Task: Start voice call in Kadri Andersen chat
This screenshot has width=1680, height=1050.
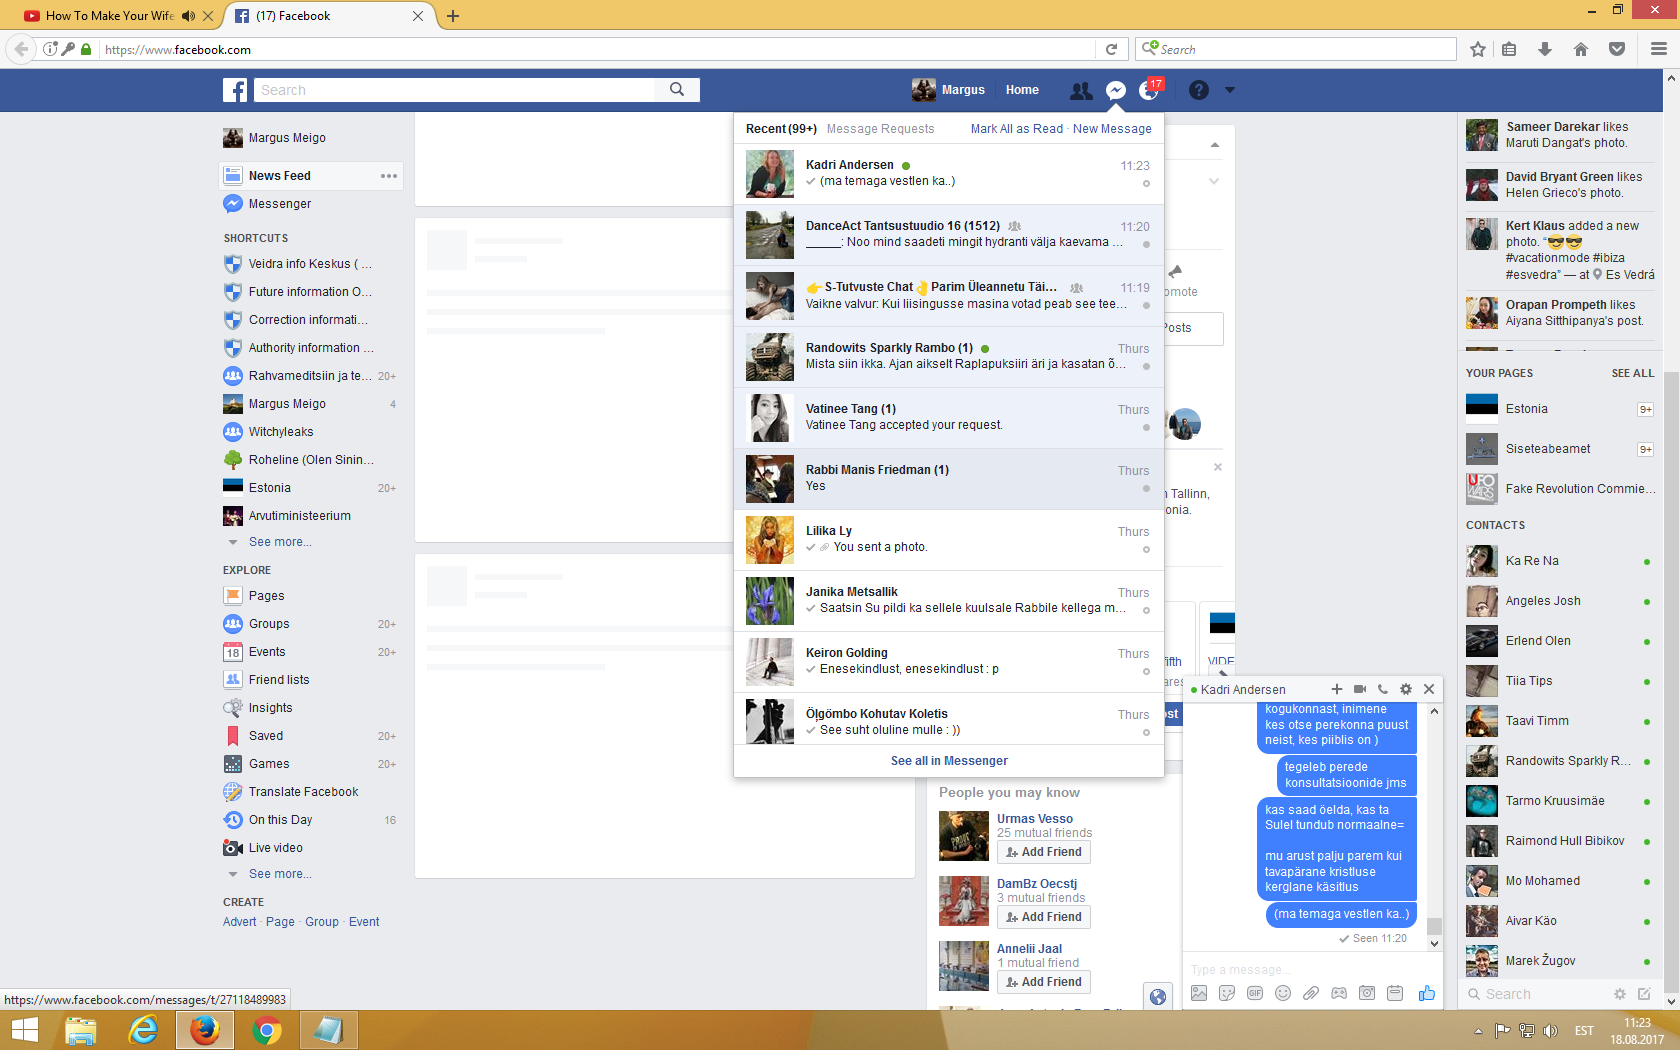Action: click(1383, 689)
